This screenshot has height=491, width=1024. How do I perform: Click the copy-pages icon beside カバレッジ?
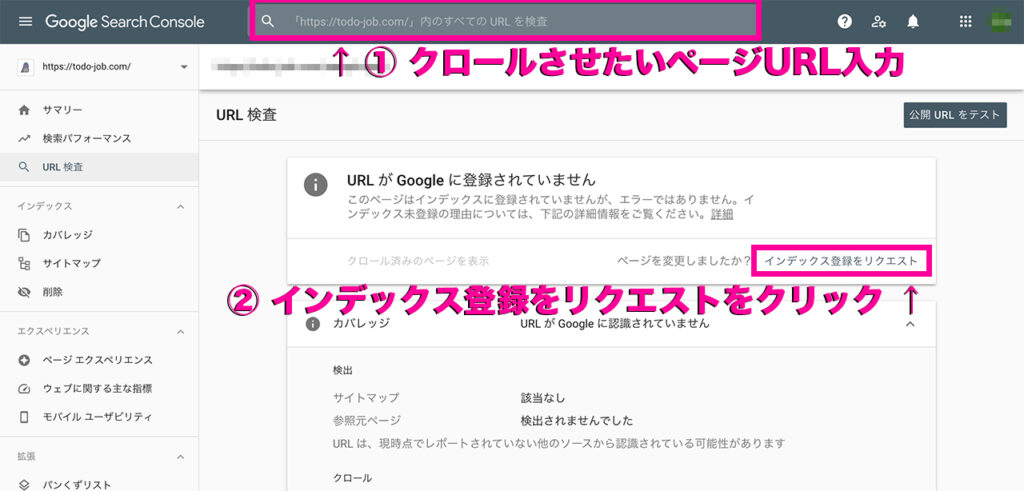pos(24,235)
